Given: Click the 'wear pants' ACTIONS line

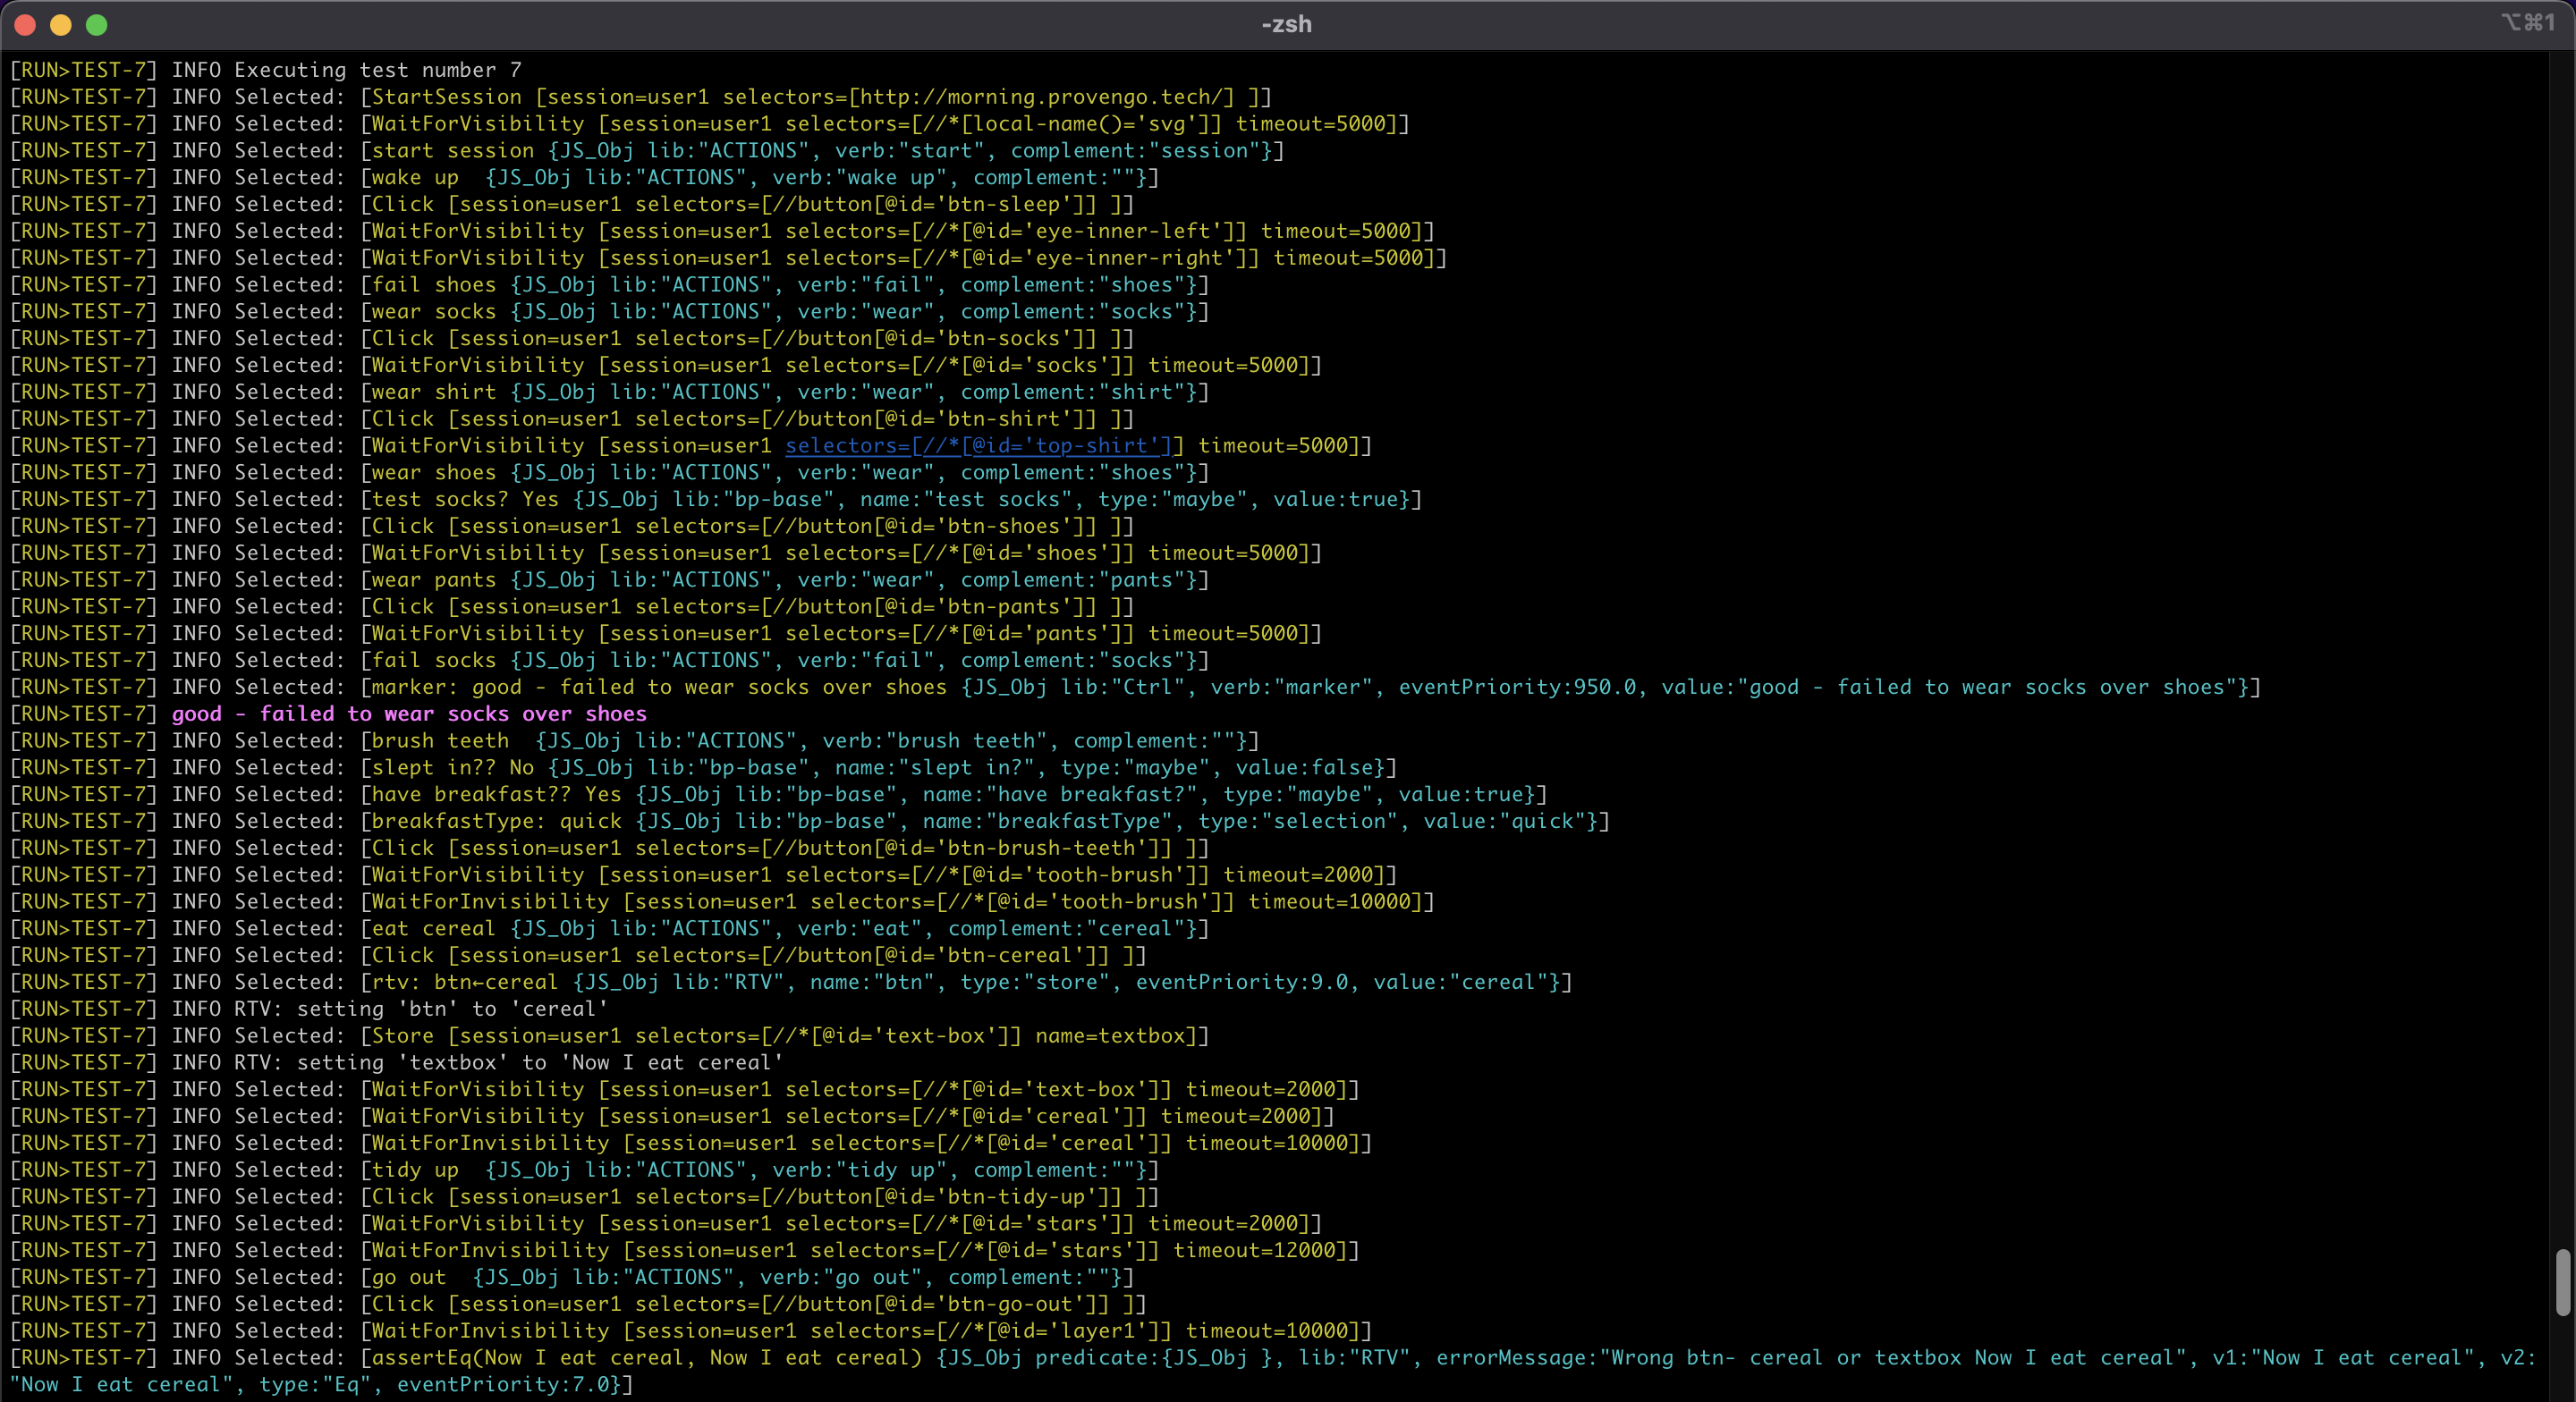Looking at the screenshot, I should 610,580.
